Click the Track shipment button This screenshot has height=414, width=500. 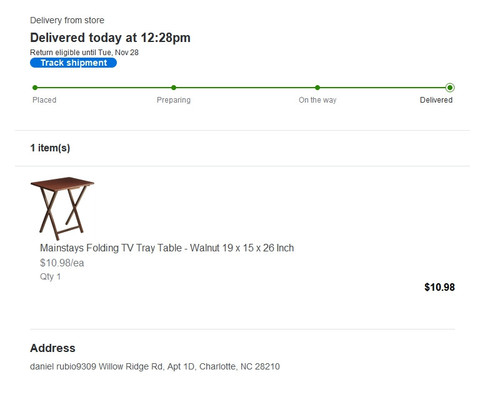click(73, 63)
